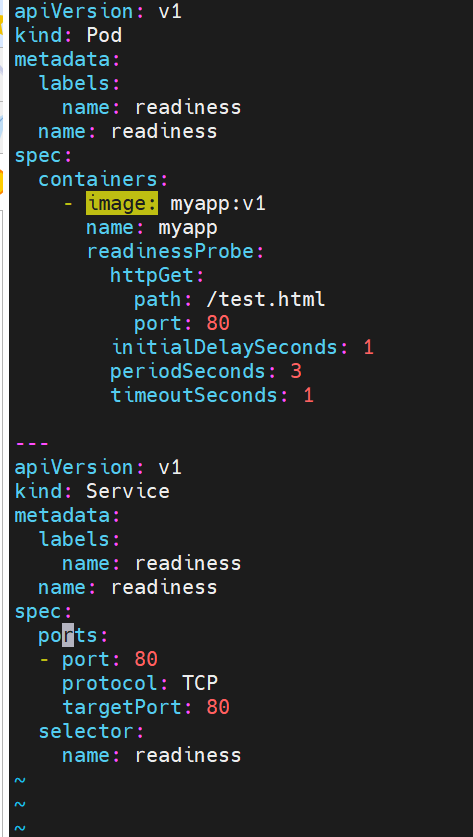Click the 'Service' value after kind
This screenshot has height=837, width=473.
(x=128, y=491)
